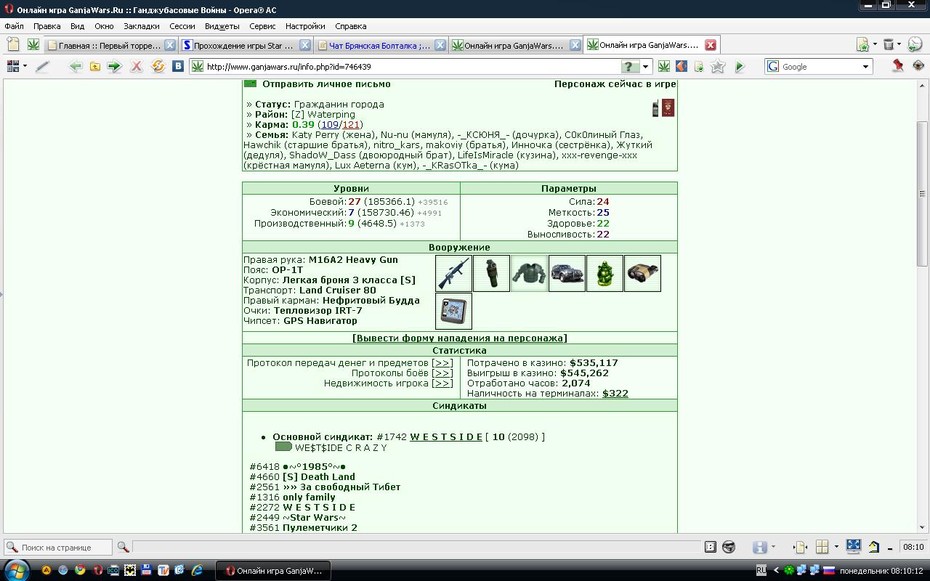Click the wand pencil icon on the toolbar
Image resolution: width=930 pixels, height=581 pixels.
click(42, 66)
